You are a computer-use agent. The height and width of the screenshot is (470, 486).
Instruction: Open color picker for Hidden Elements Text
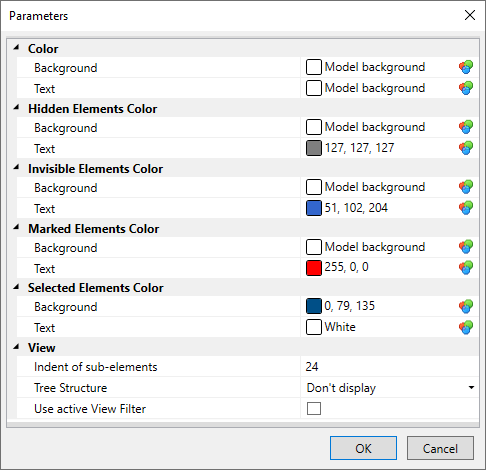(466, 148)
